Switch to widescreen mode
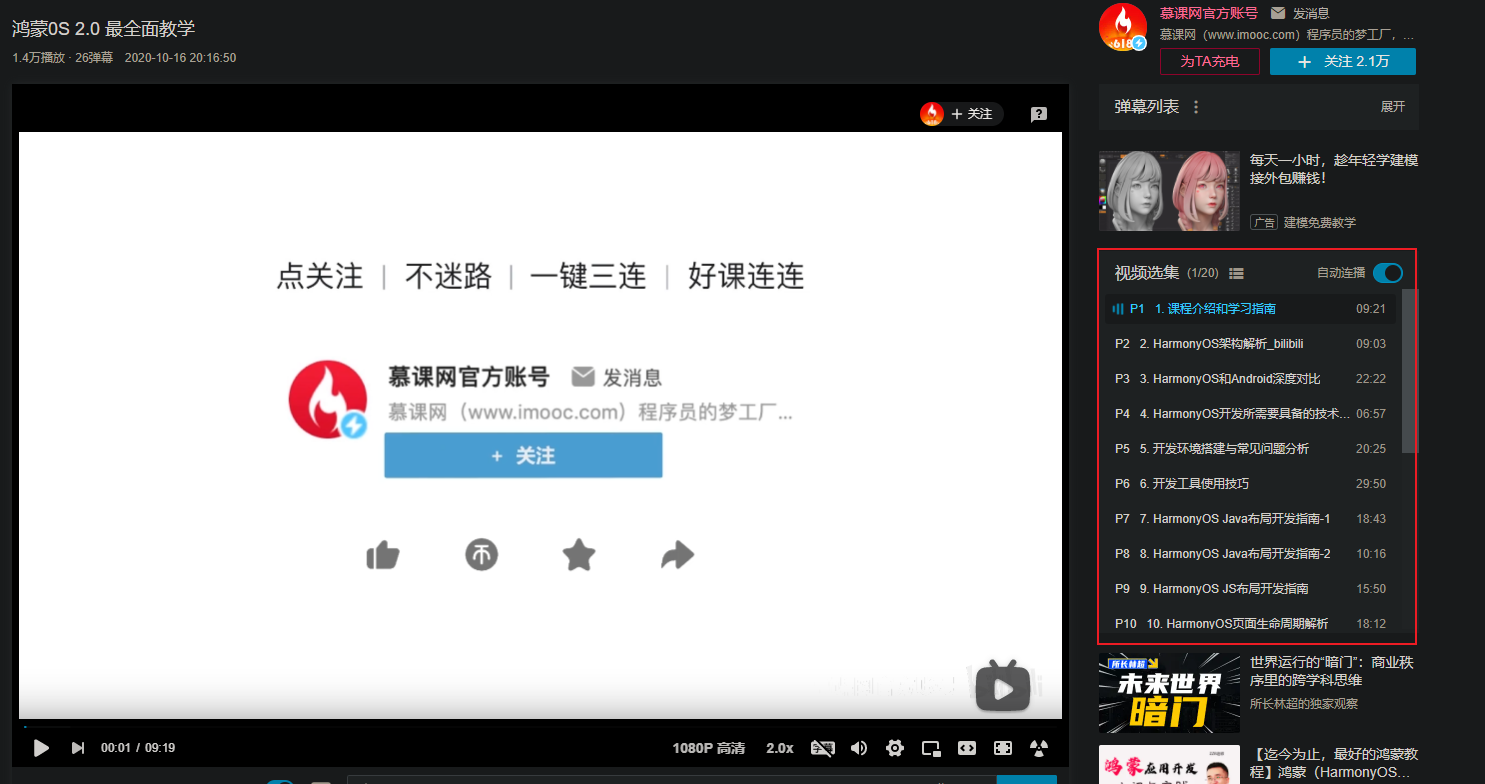 click(967, 748)
